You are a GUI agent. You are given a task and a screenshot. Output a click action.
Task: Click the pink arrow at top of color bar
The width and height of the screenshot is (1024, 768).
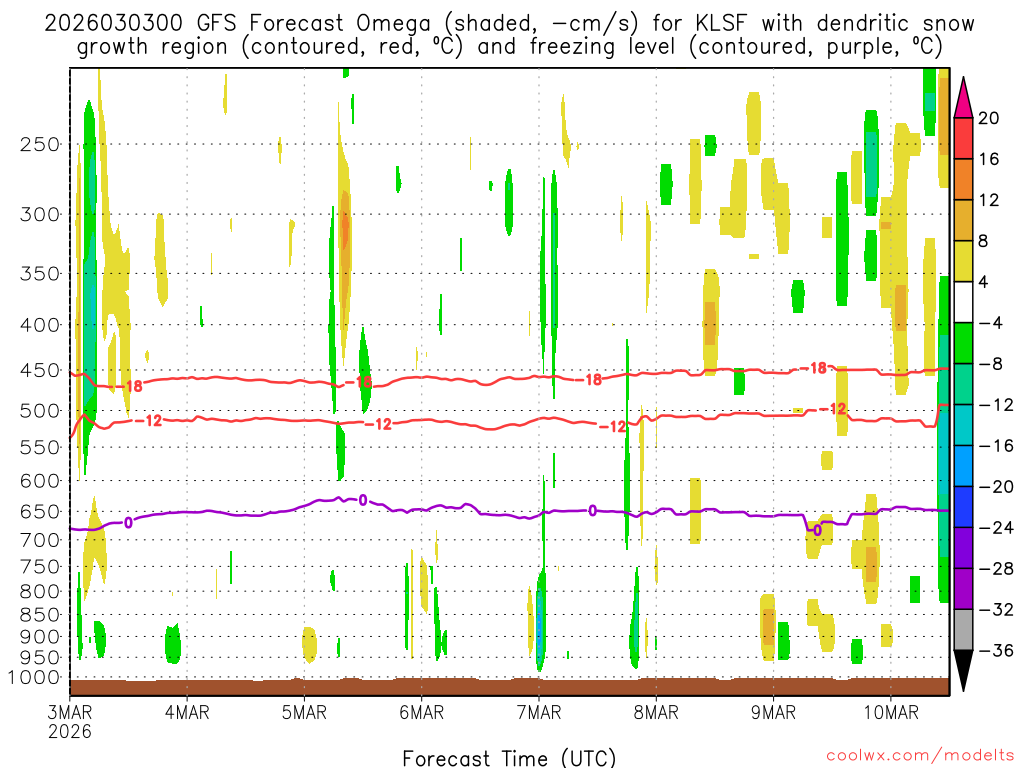point(963,98)
